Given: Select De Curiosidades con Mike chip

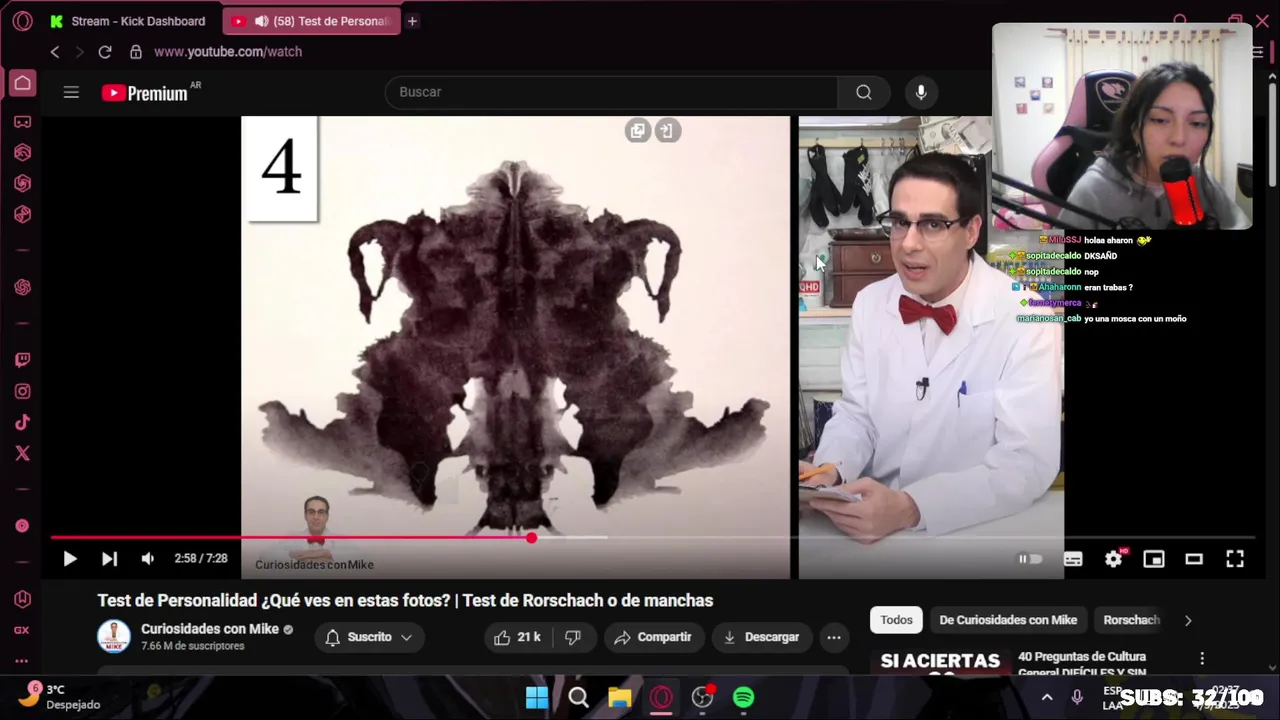Looking at the screenshot, I should 1008,620.
